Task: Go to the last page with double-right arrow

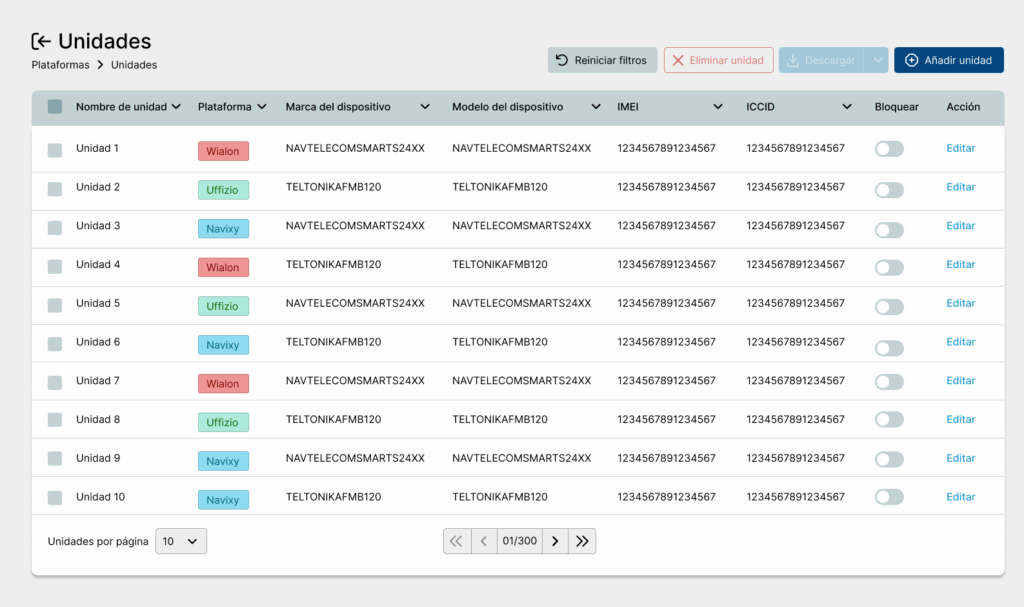Action: pos(582,541)
